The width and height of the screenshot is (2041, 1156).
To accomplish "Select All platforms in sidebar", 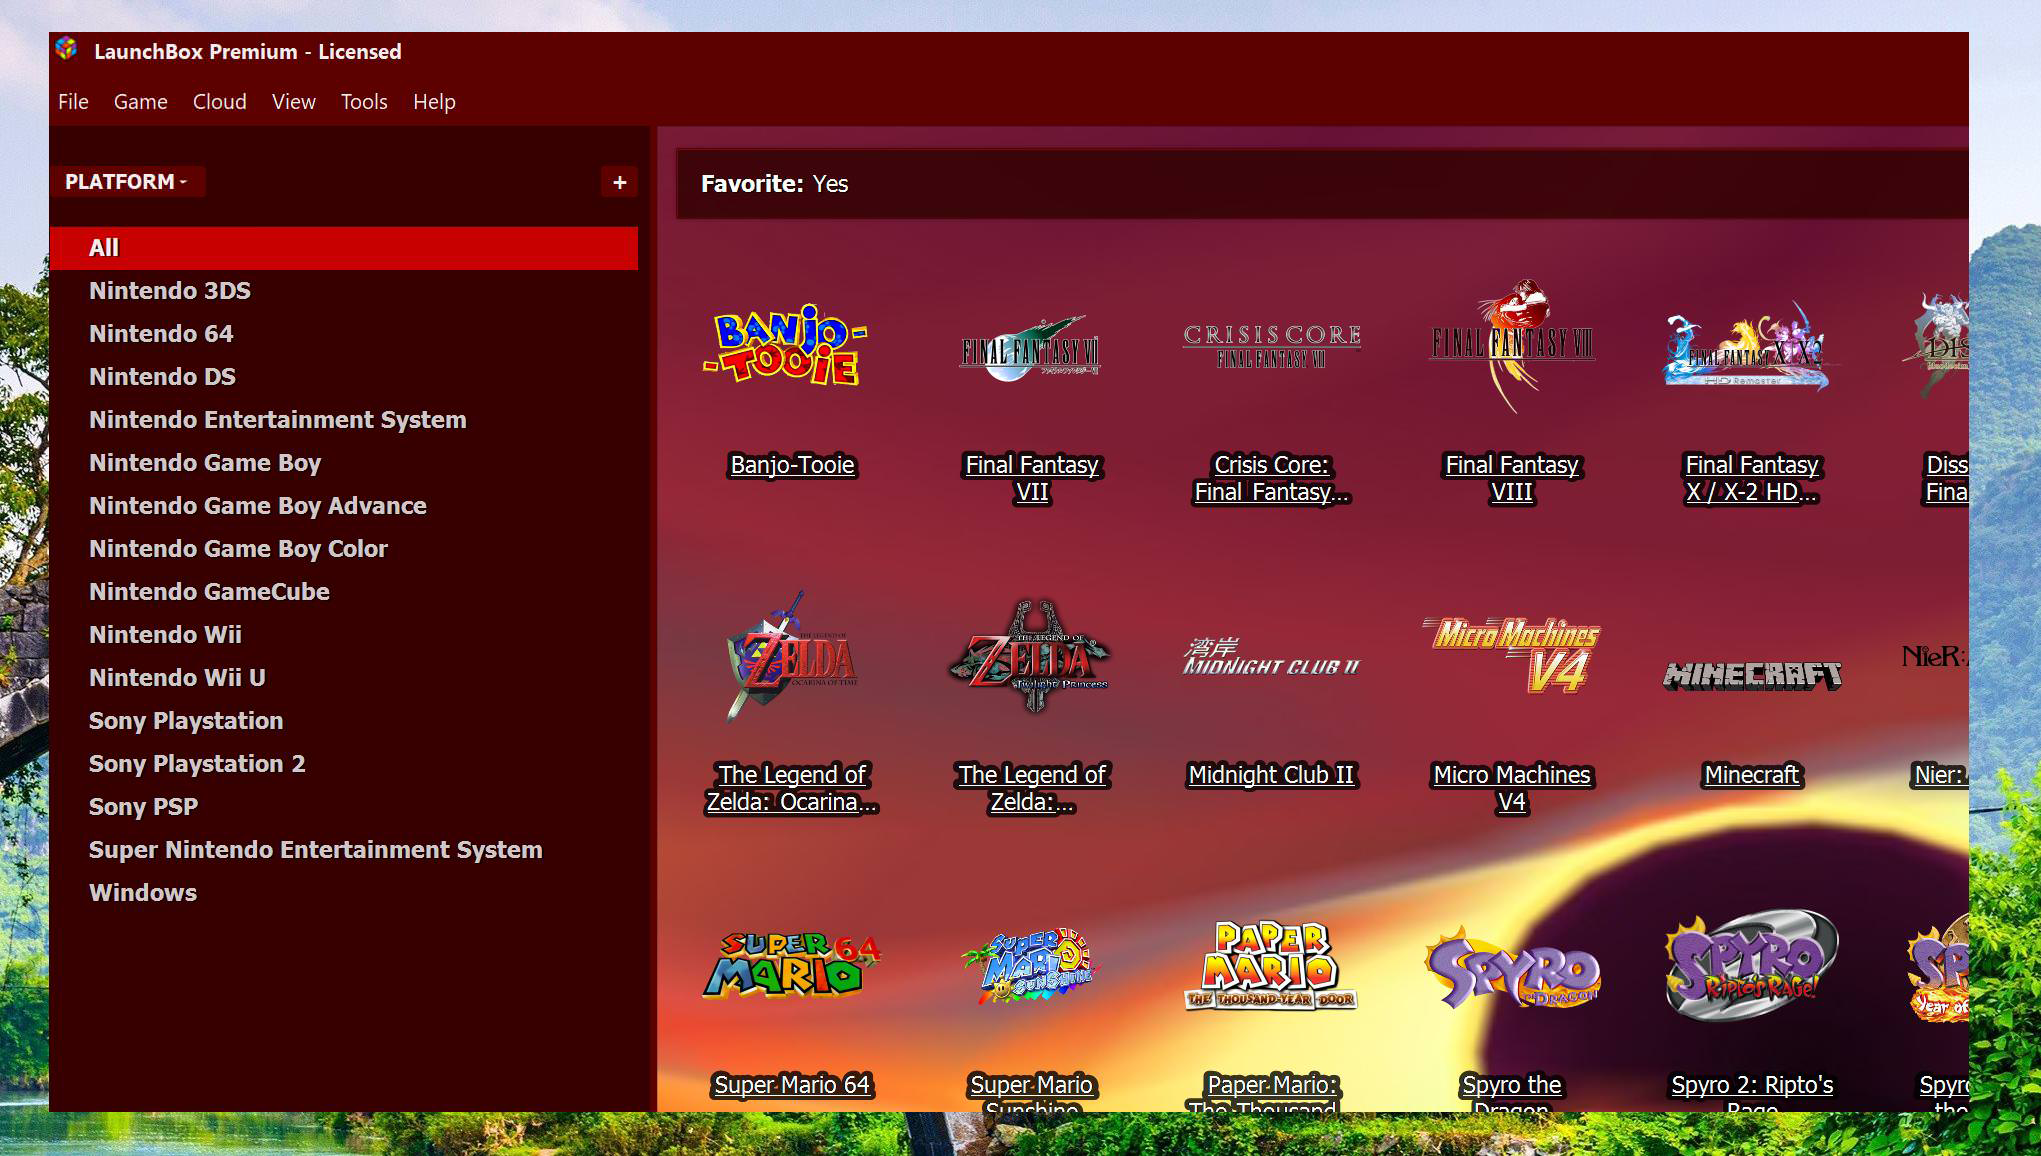I will (x=344, y=248).
